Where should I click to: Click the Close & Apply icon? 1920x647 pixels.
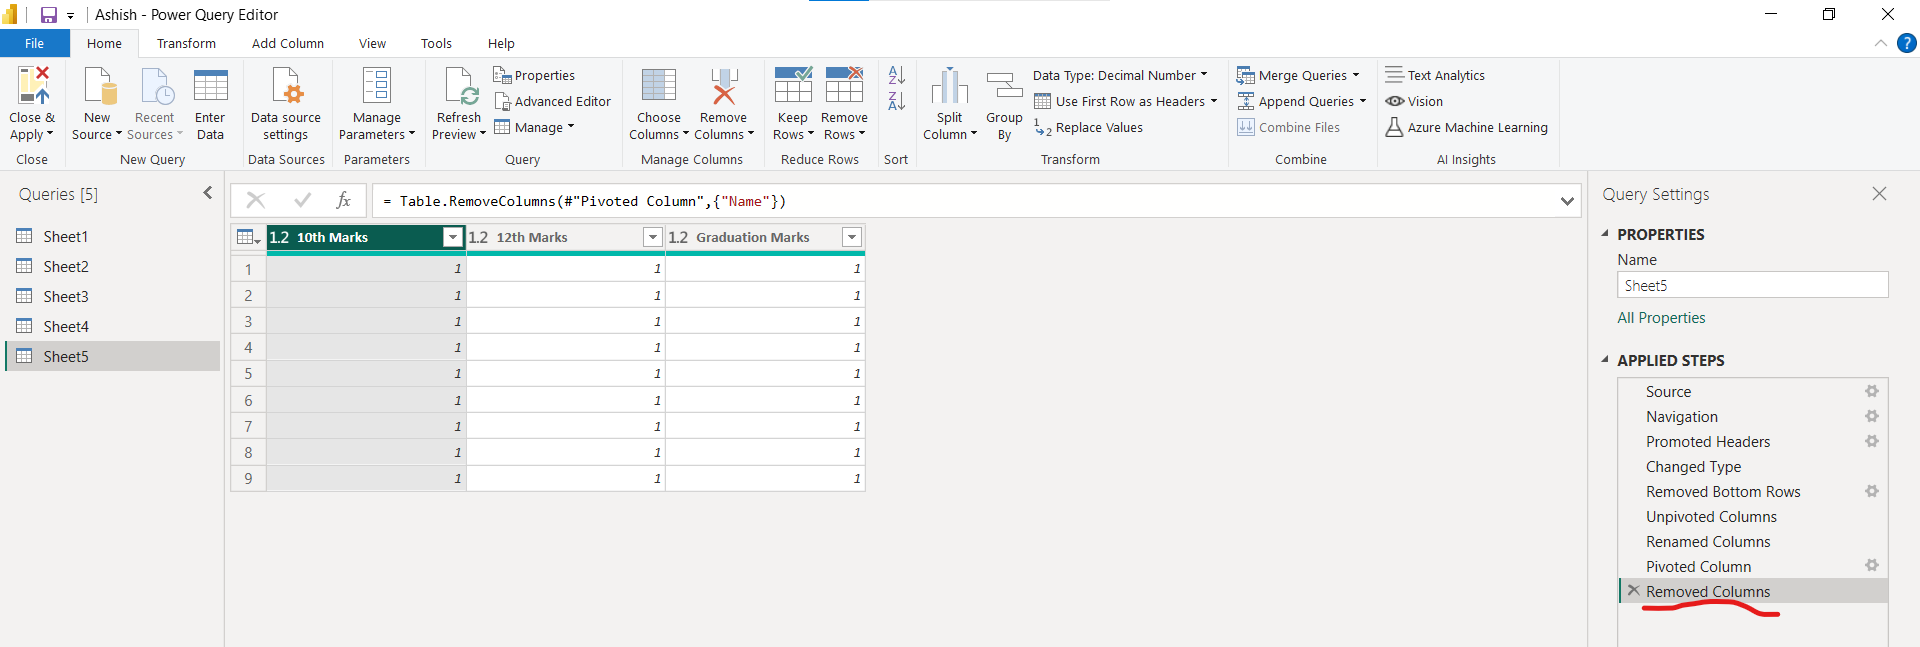pyautogui.click(x=32, y=87)
